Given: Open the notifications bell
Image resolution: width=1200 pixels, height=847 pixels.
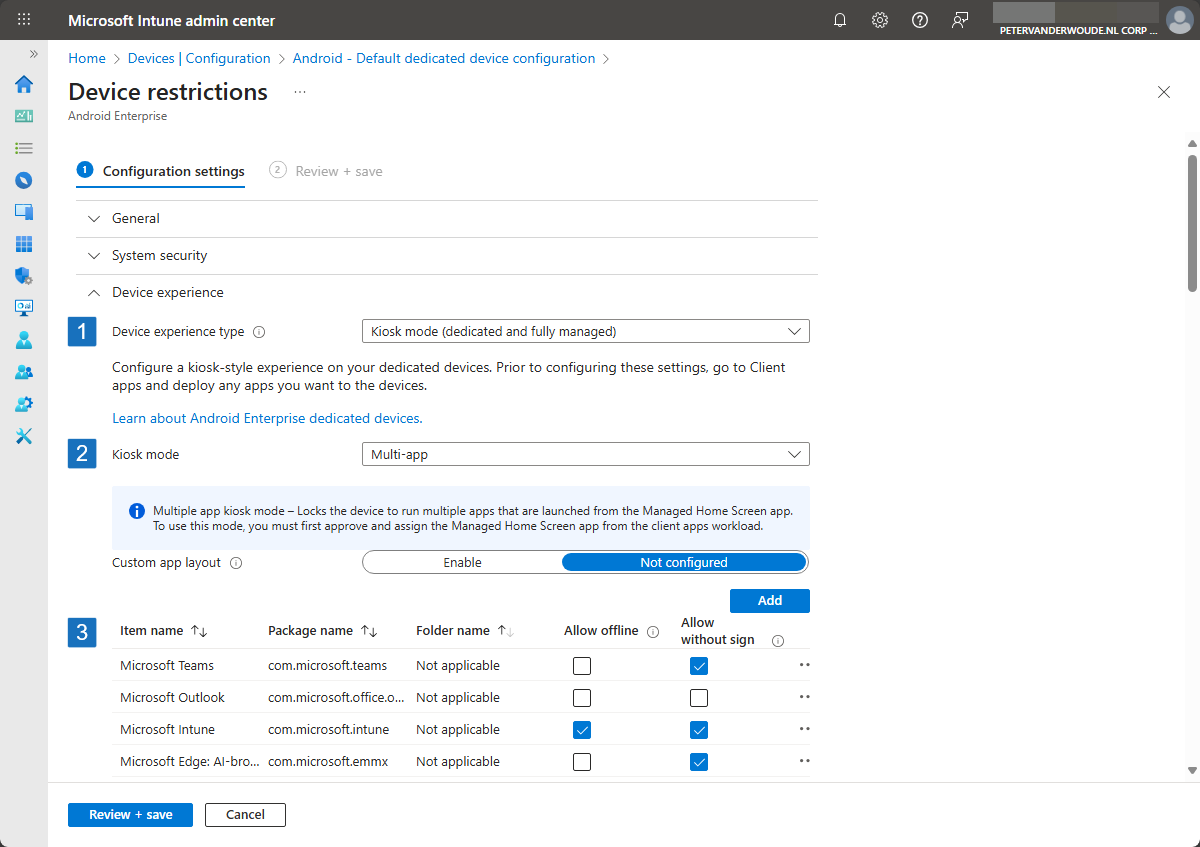Looking at the screenshot, I should (x=840, y=20).
